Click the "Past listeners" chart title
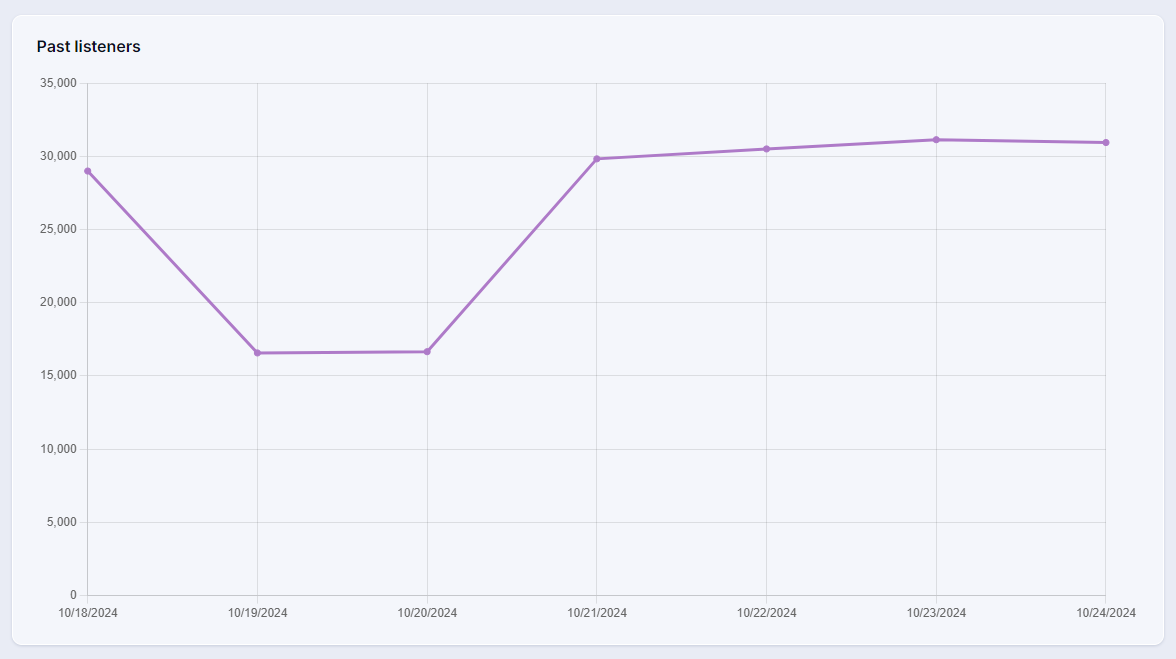 [88, 47]
